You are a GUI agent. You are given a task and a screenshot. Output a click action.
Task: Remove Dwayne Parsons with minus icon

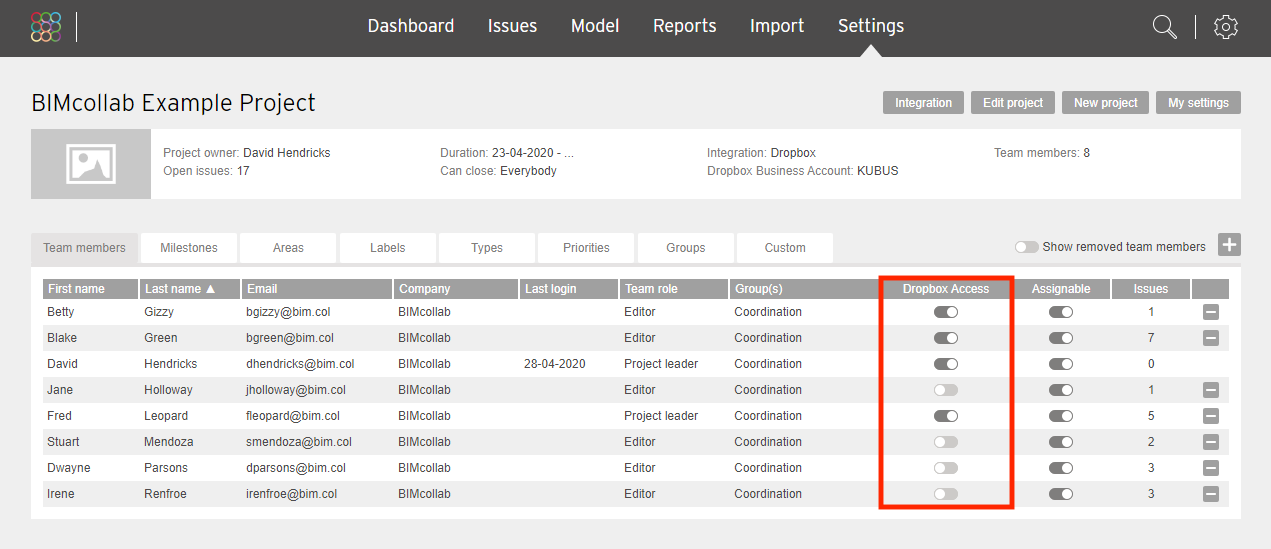tap(1211, 468)
